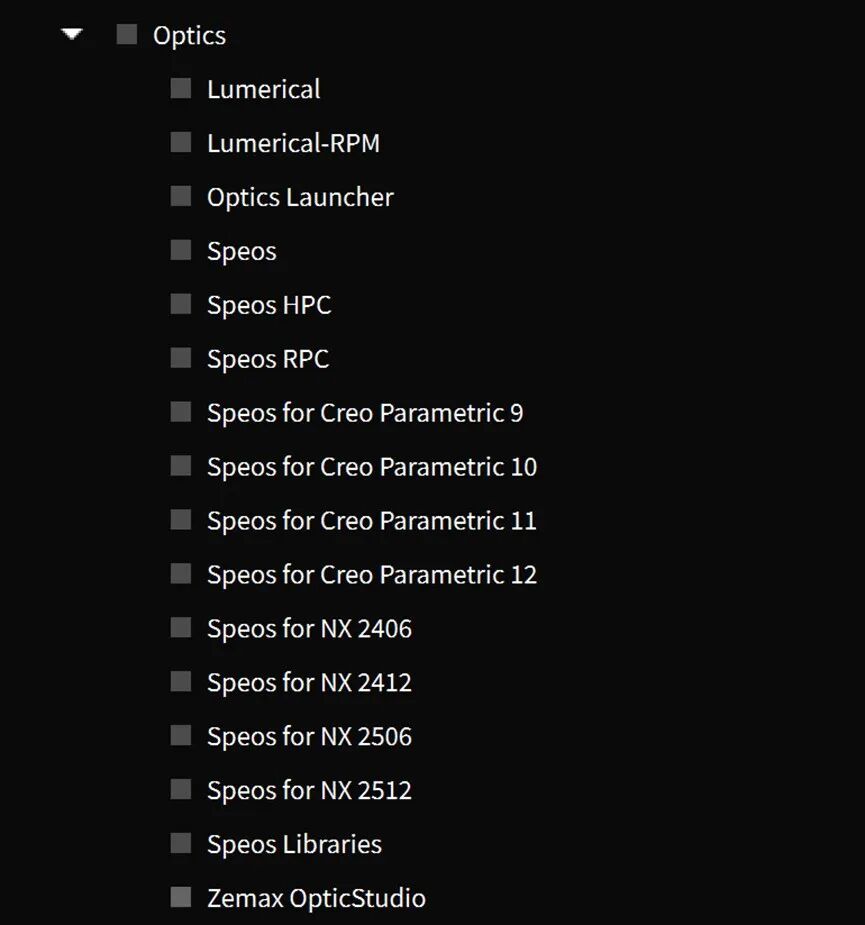Click the Optics group label
This screenshot has height=925, width=865.
point(189,36)
